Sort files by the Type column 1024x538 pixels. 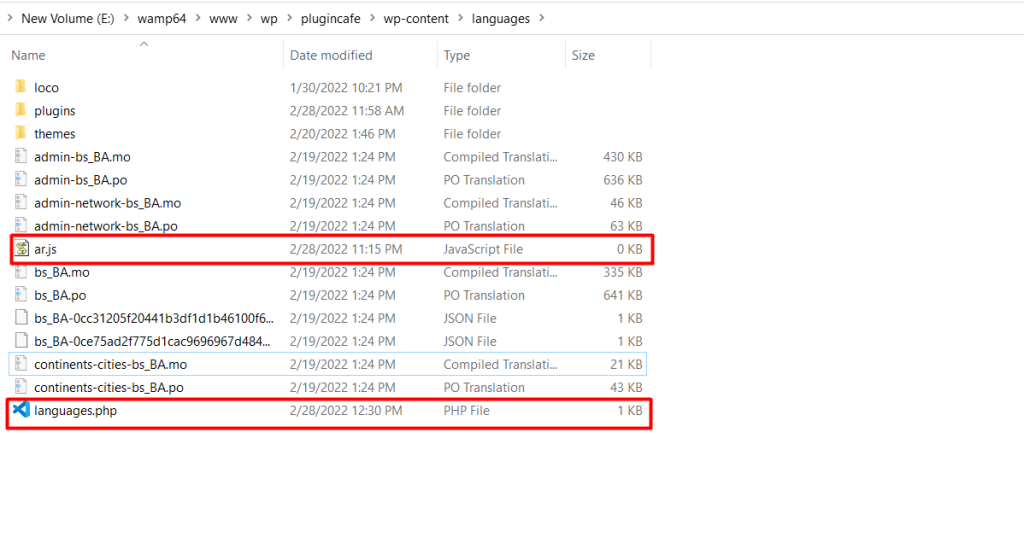coord(456,55)
